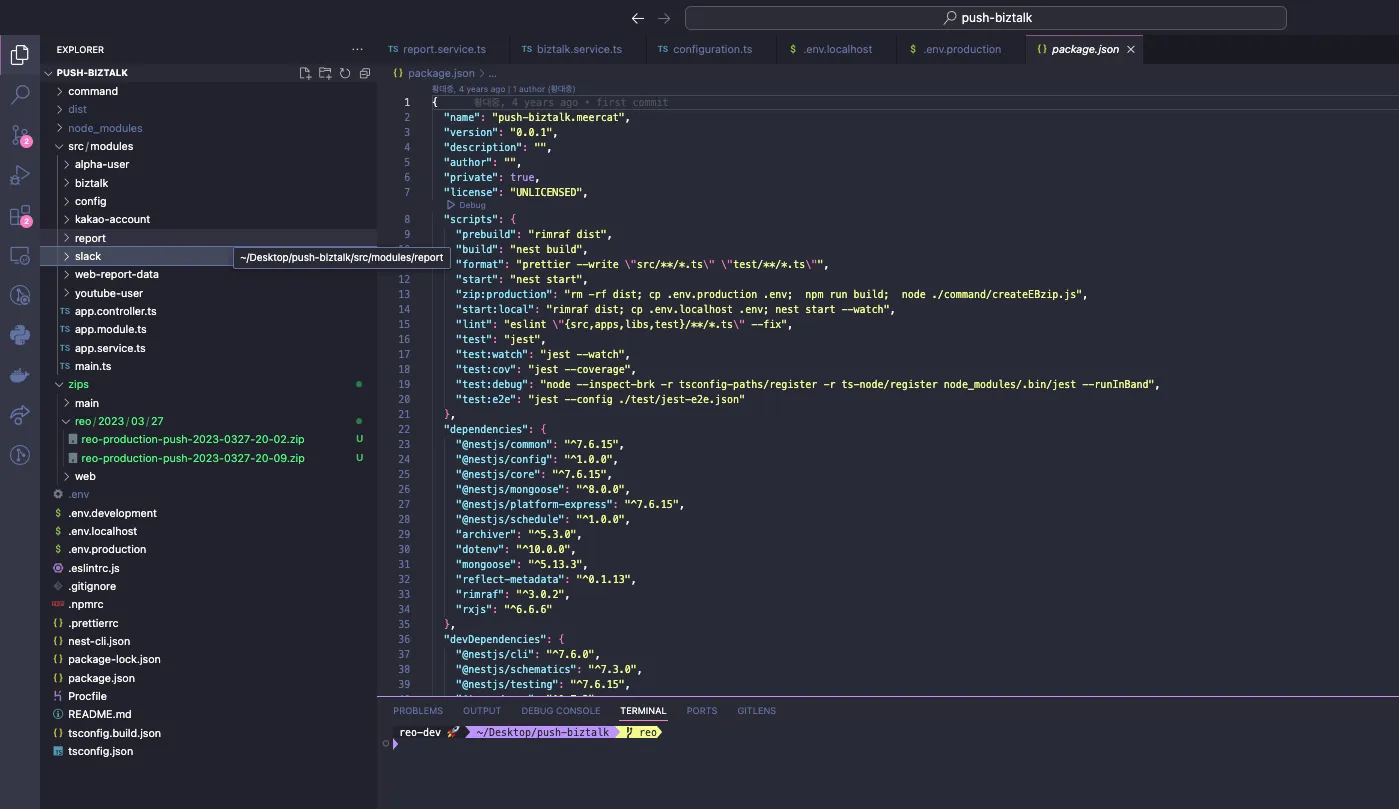
Task: Close the package.json editor tab
Action: tap(1131, 49)
